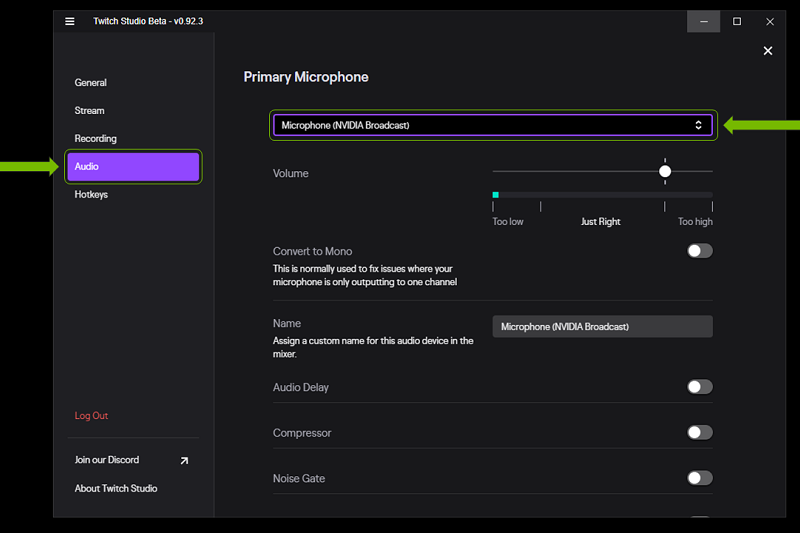The width and height of the screenshot is (800, 533).
Task: Log Out of Twitch Studio
Action: 91,416
